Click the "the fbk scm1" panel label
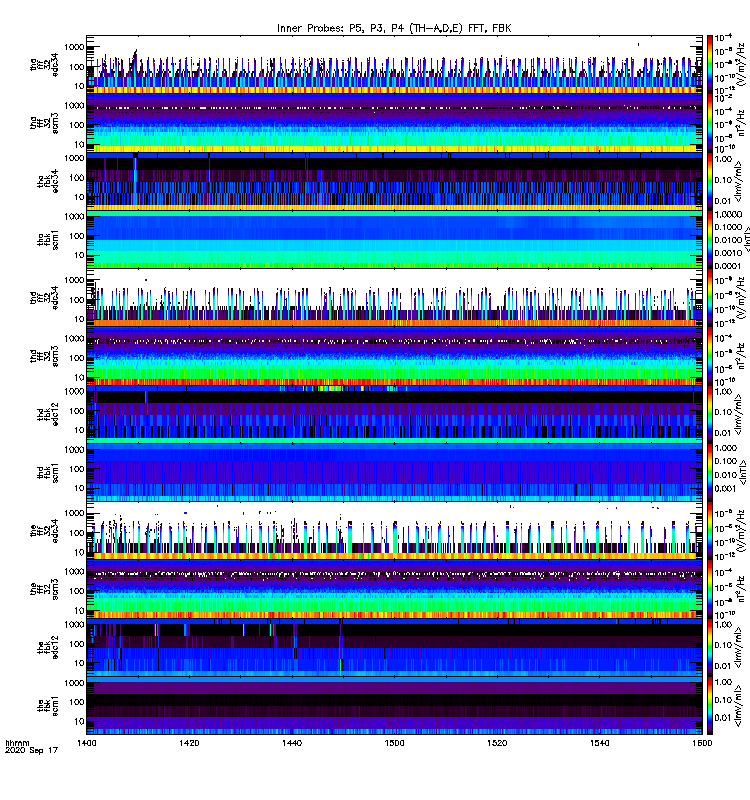Image resolution: width=750 pixels, height=800 pixels. [x=47, y=706]
